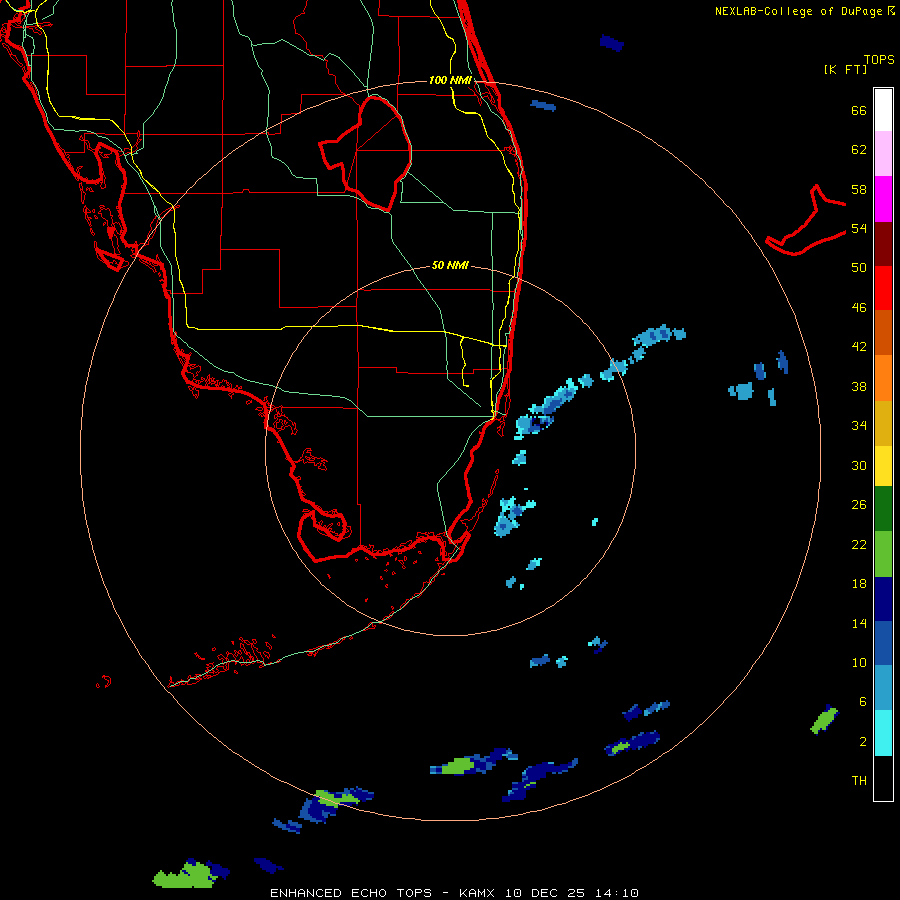Click the 58 value on the scale

point(859,189)
